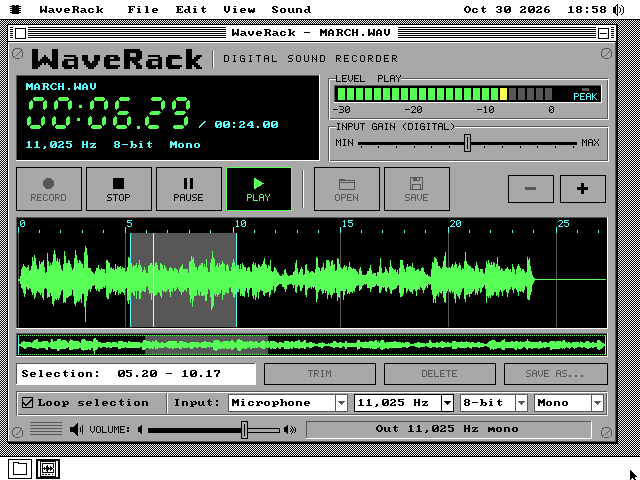
Task: Click the yellow playhead line in waveform
Action: coord(153,280)
